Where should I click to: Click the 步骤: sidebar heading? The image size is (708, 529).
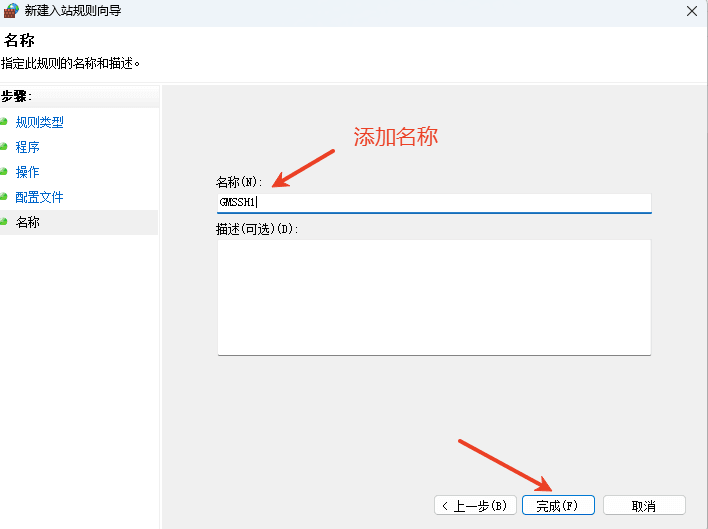click(16, 96)
